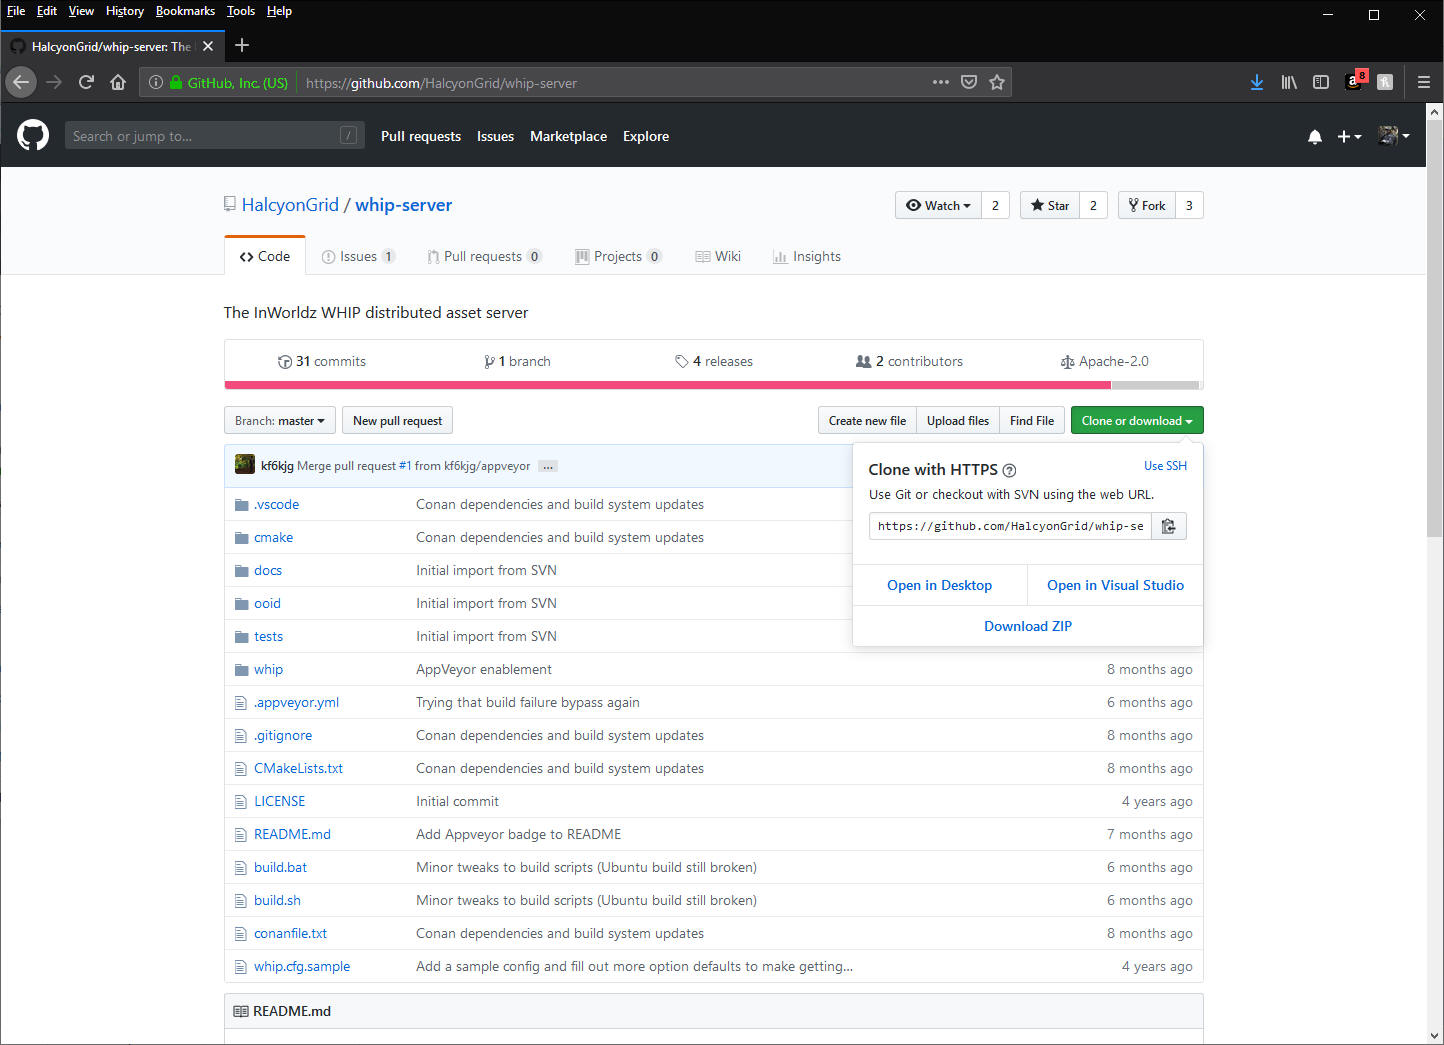Click the Upload files button
This screenshot has height=1045, width=1444.
tap(958, 421)
